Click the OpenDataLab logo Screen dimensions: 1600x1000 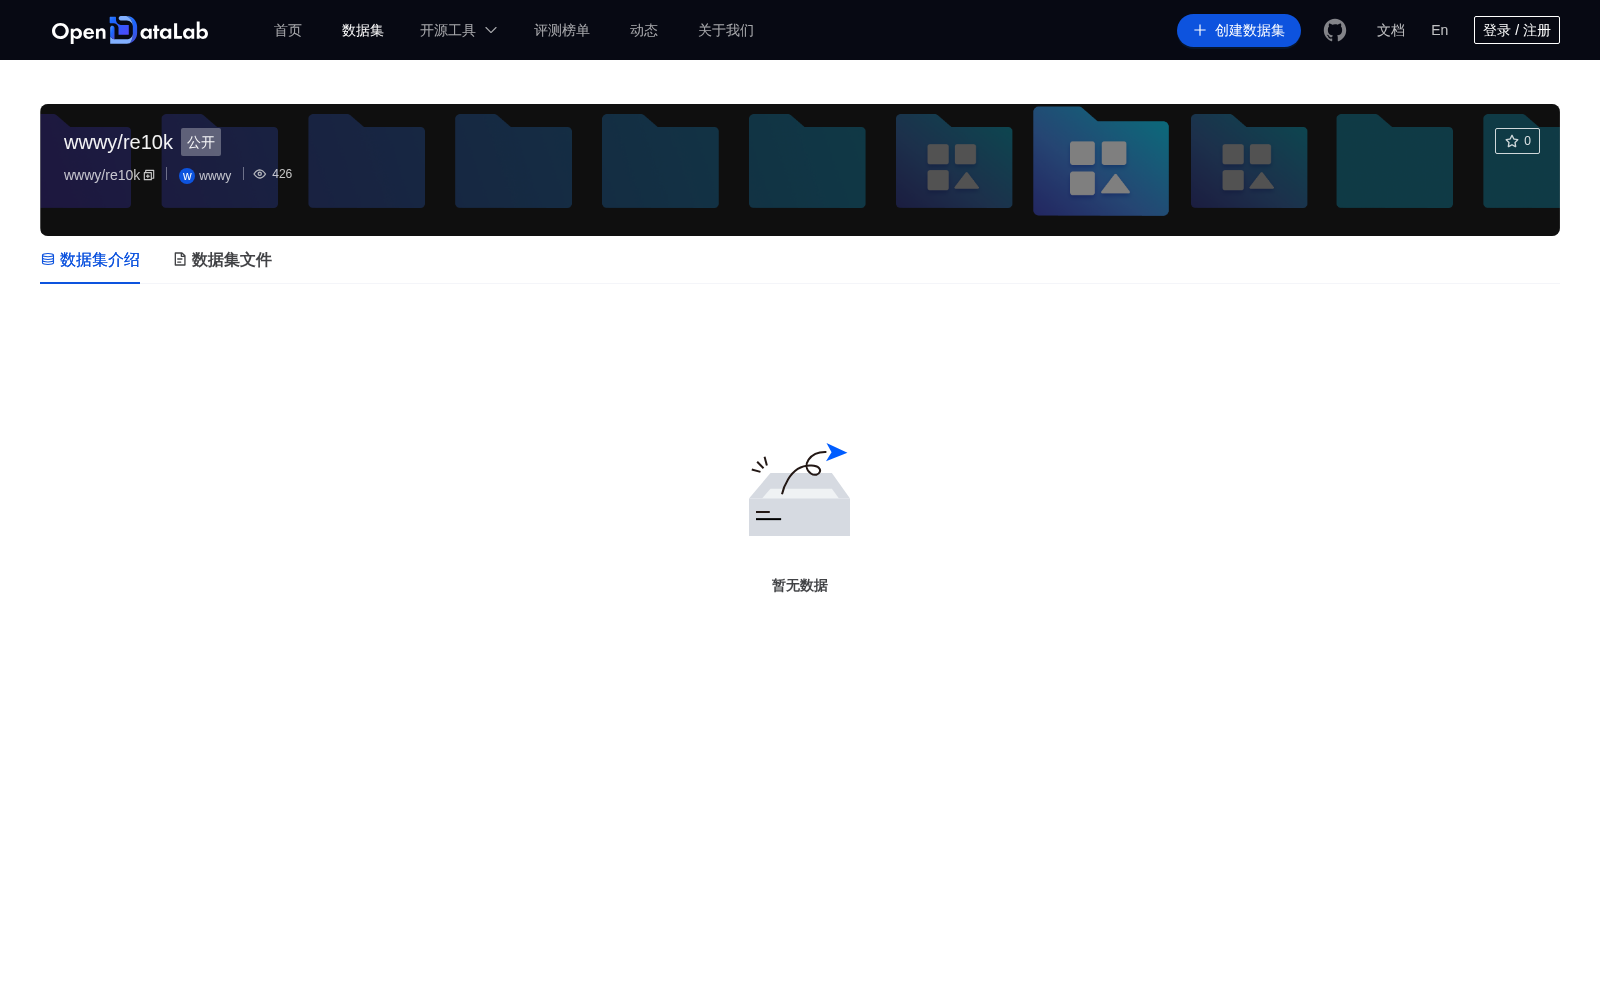[x=130, y=30]
